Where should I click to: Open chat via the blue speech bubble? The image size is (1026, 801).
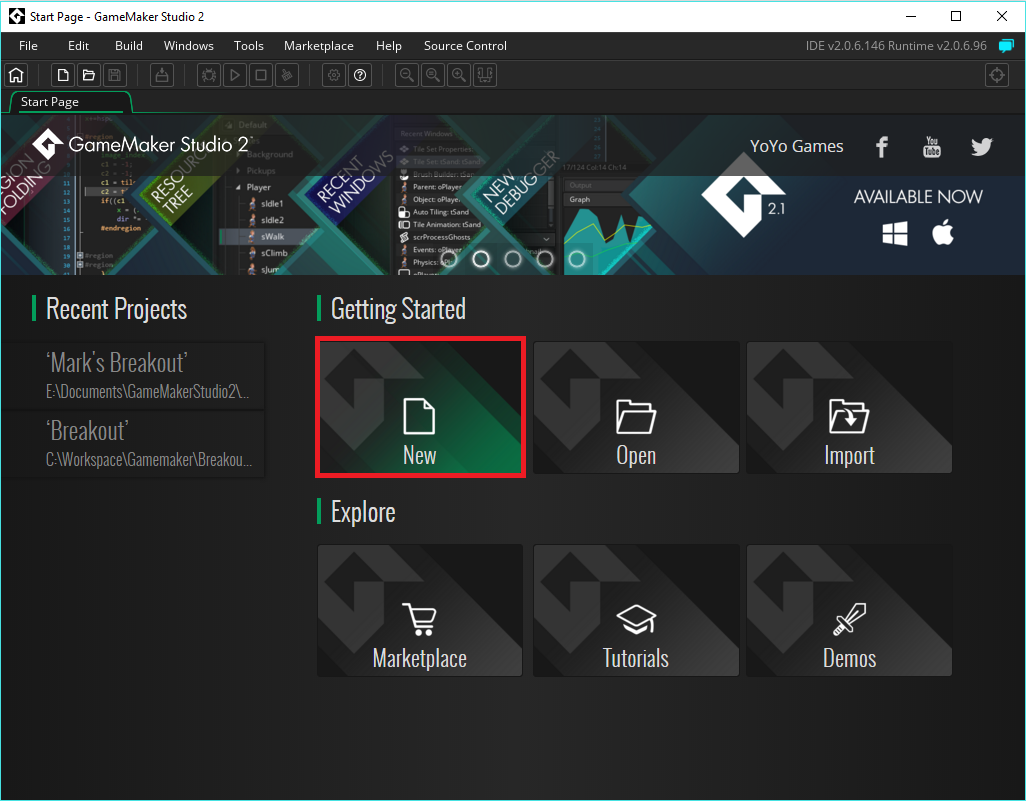pos(1006,45)
